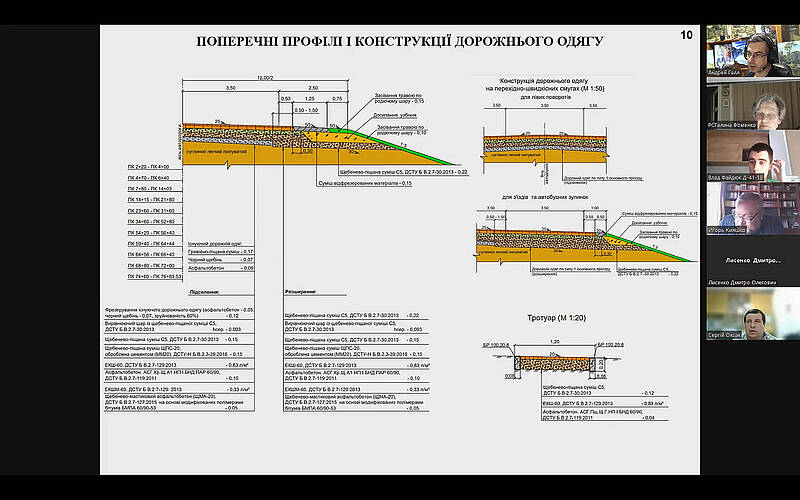The image size is (800, 500).
Task: Click the Асфальтобетон - 0,05 existing layer row
Action: coord(221,268)
